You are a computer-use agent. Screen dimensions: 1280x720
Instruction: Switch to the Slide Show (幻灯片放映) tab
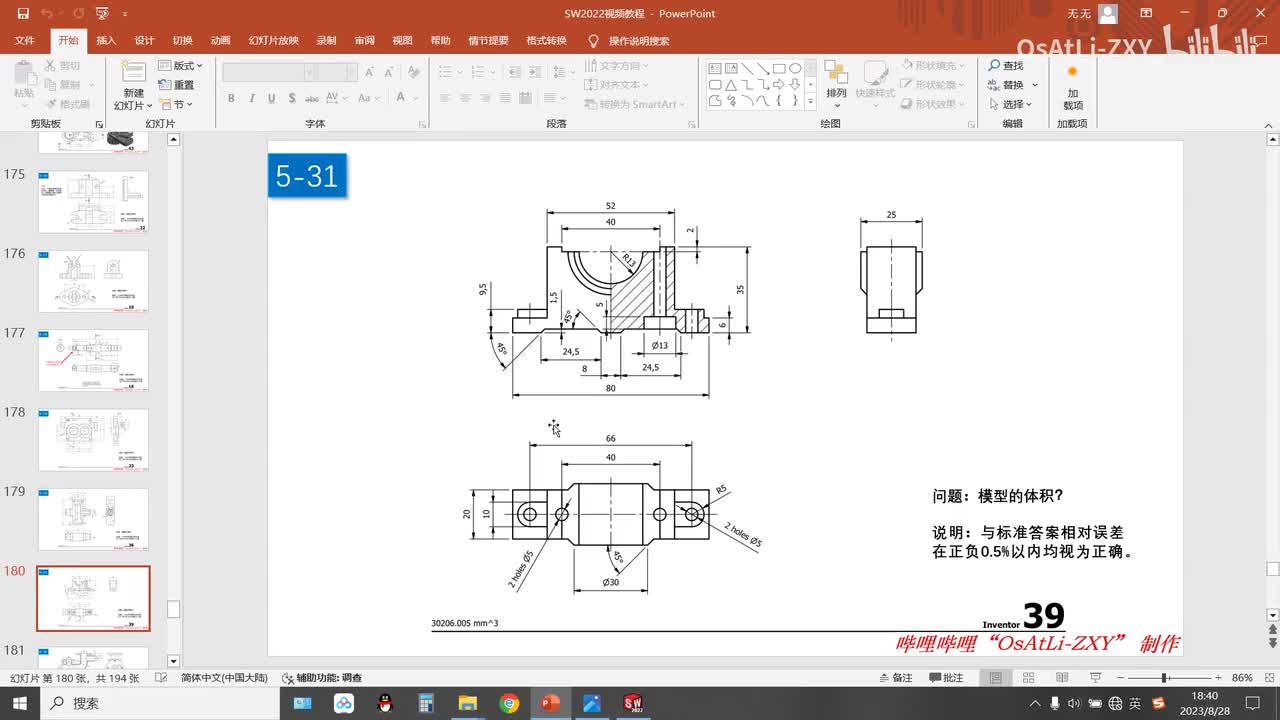pyautogui.click(x=274, y=41)
